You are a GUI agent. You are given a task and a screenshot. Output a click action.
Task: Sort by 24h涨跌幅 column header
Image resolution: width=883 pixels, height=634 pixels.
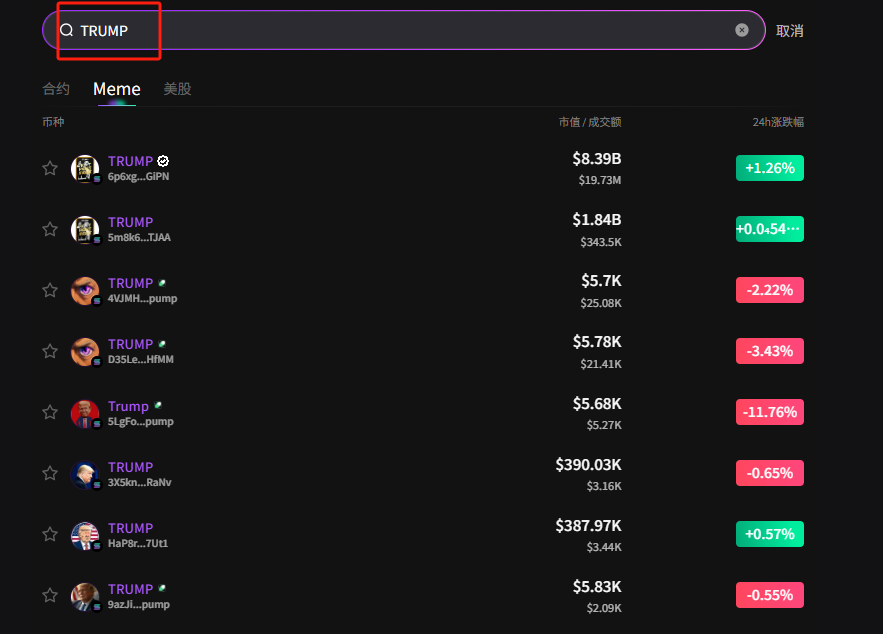[778, 122]
